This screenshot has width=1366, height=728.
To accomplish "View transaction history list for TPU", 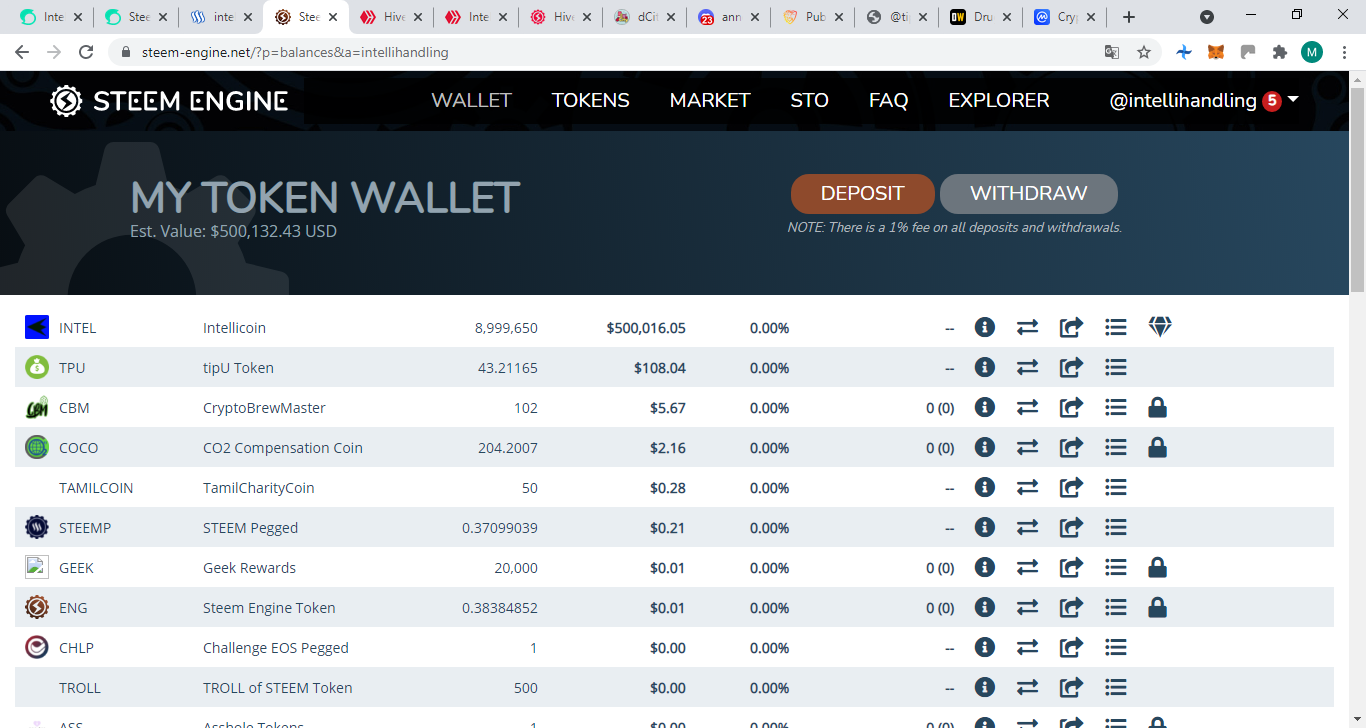I will pos(1116,367).
